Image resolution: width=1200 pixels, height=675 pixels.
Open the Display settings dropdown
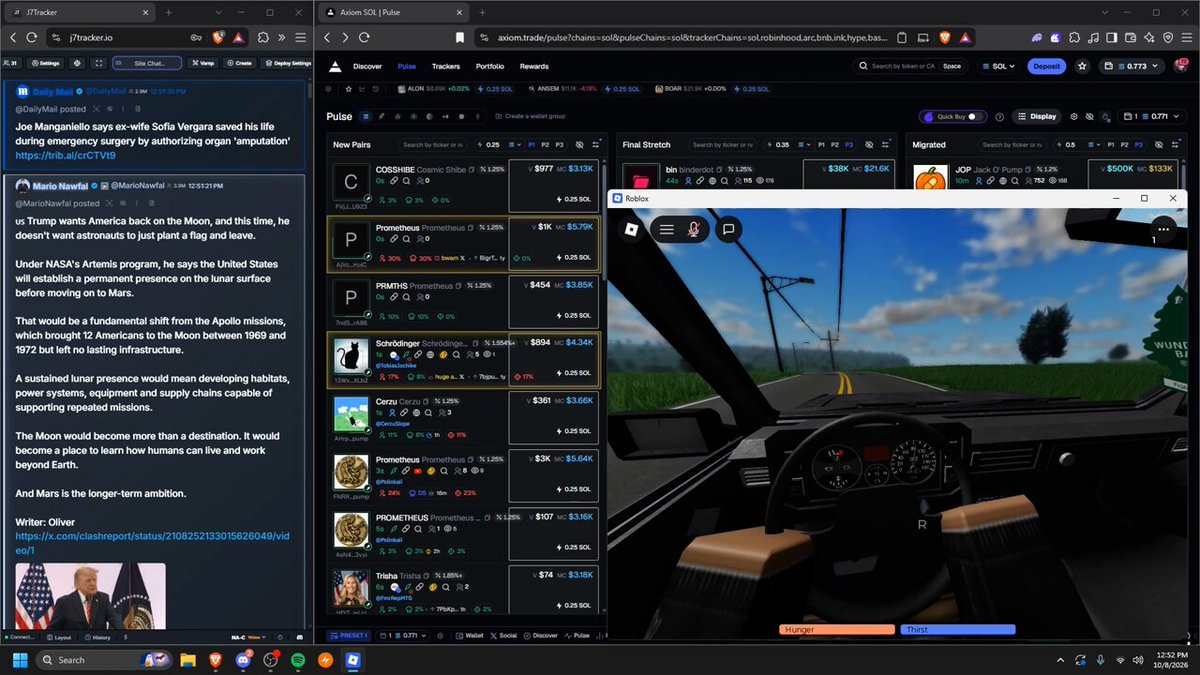click(1039, 116)
